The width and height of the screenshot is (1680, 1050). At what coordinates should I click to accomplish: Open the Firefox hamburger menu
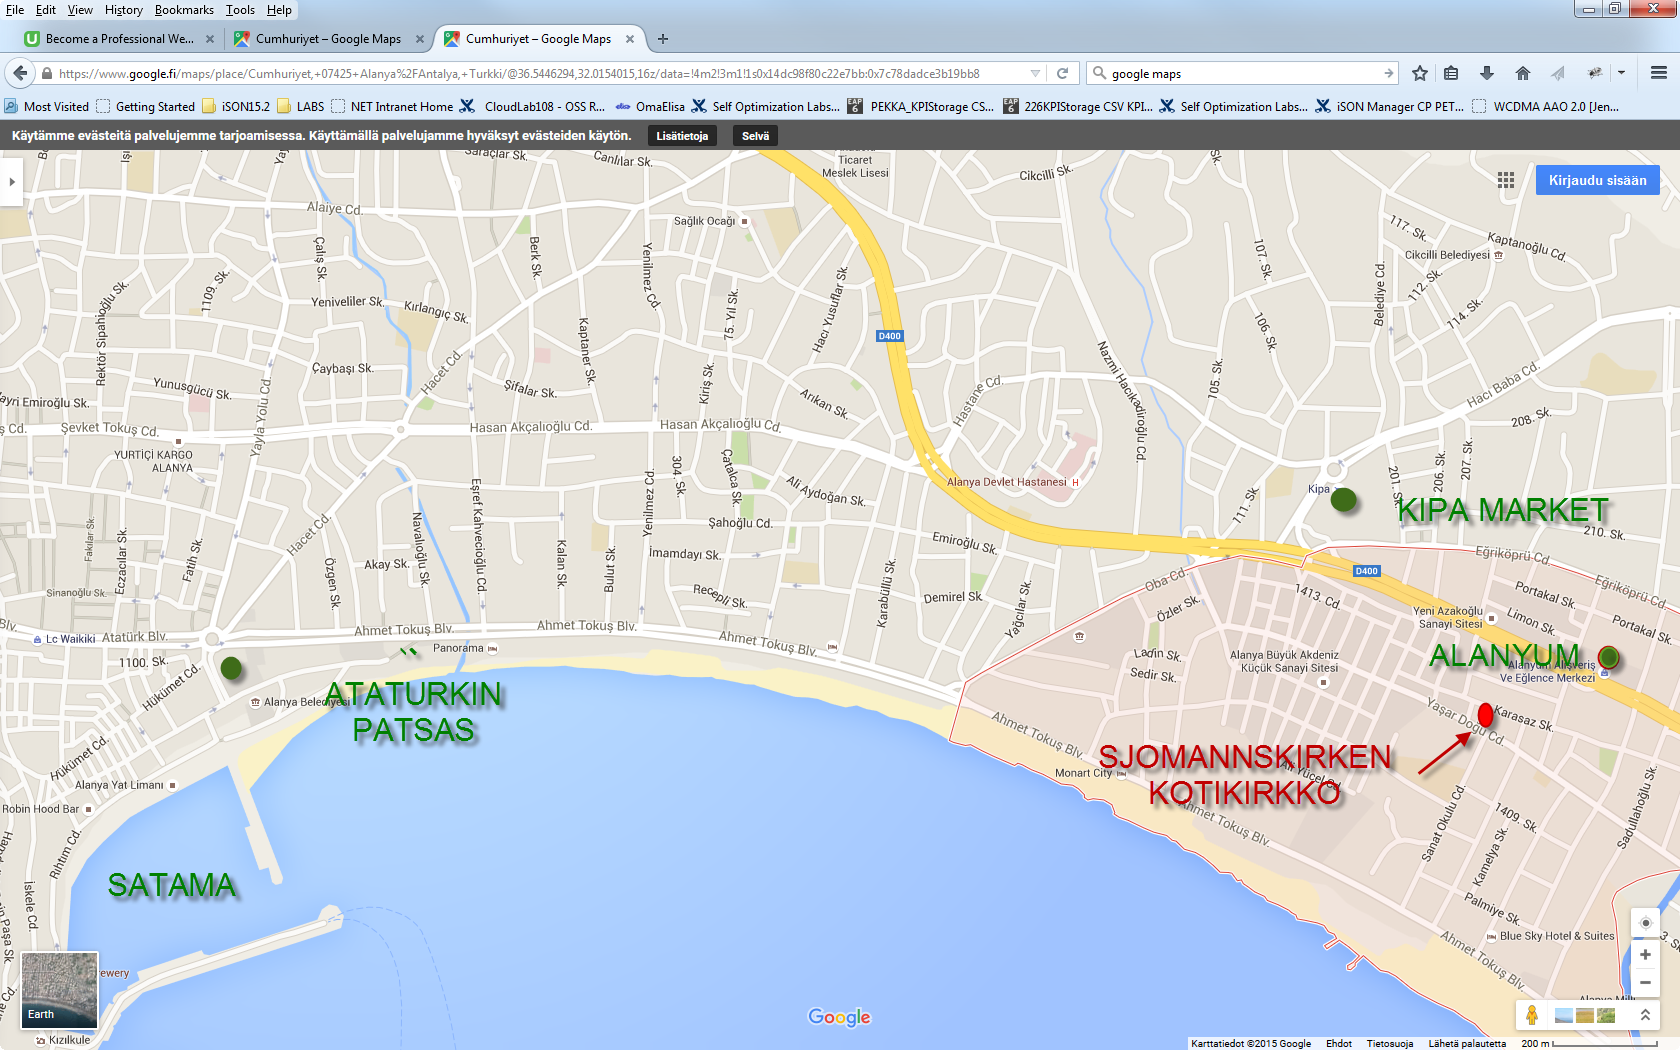point(1659,73)
